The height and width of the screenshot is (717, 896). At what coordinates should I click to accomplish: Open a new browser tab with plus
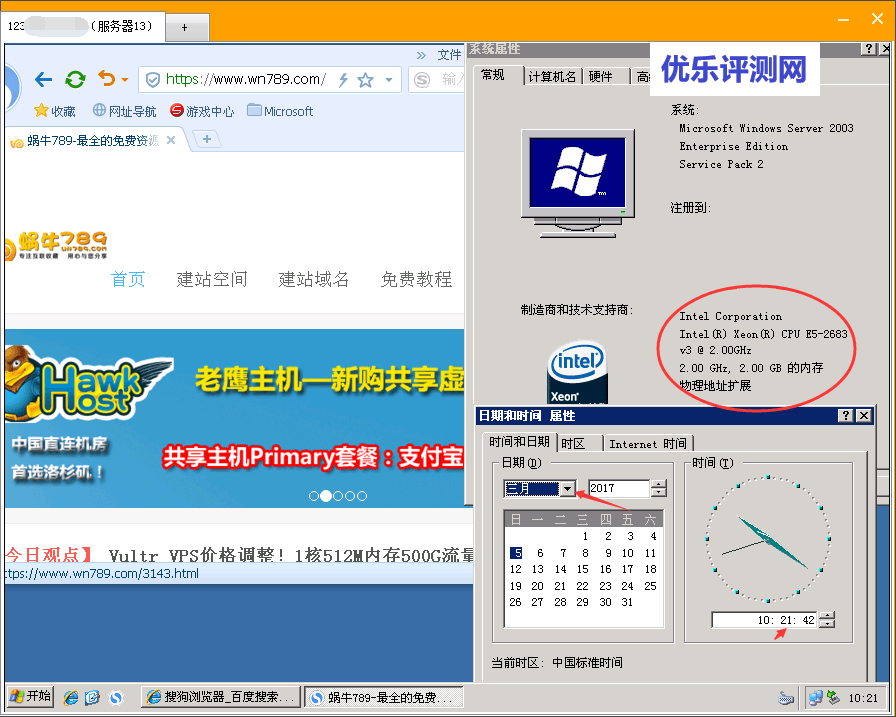(x=207, y=139)
